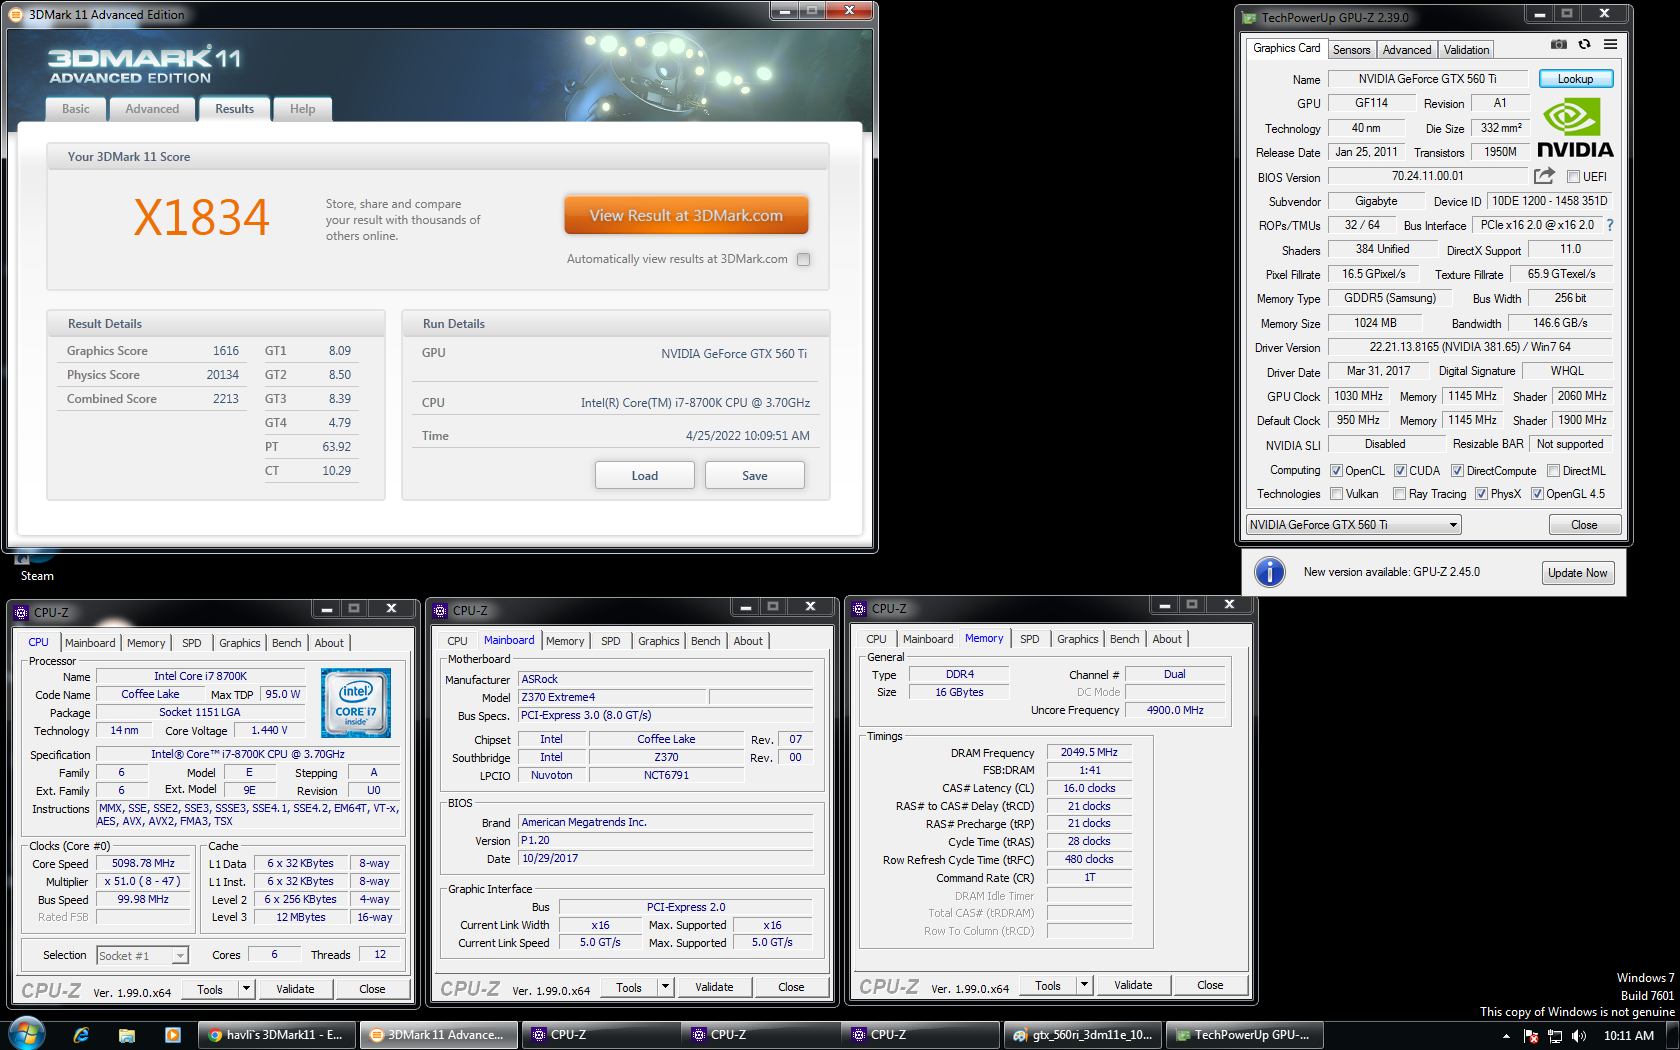The height and width of the screenshot is (1050, 1680).
Task: Toggle the PhysX checkbox
Action: pyautogui.click(x=1481, y=494)
